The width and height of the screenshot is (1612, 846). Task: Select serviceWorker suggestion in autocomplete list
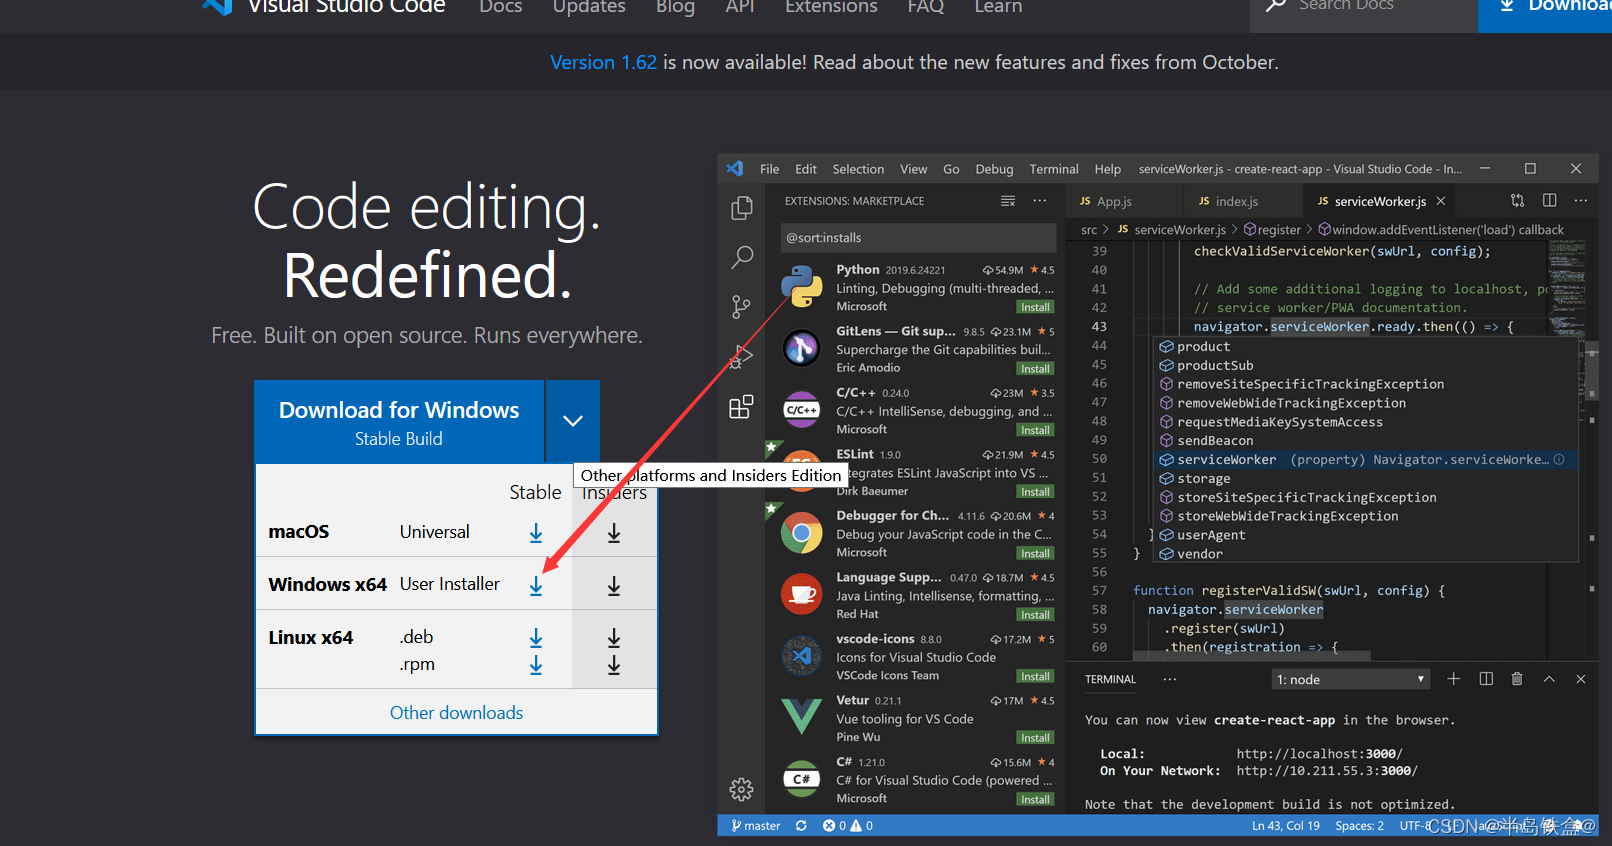(x=1367, y=460)
